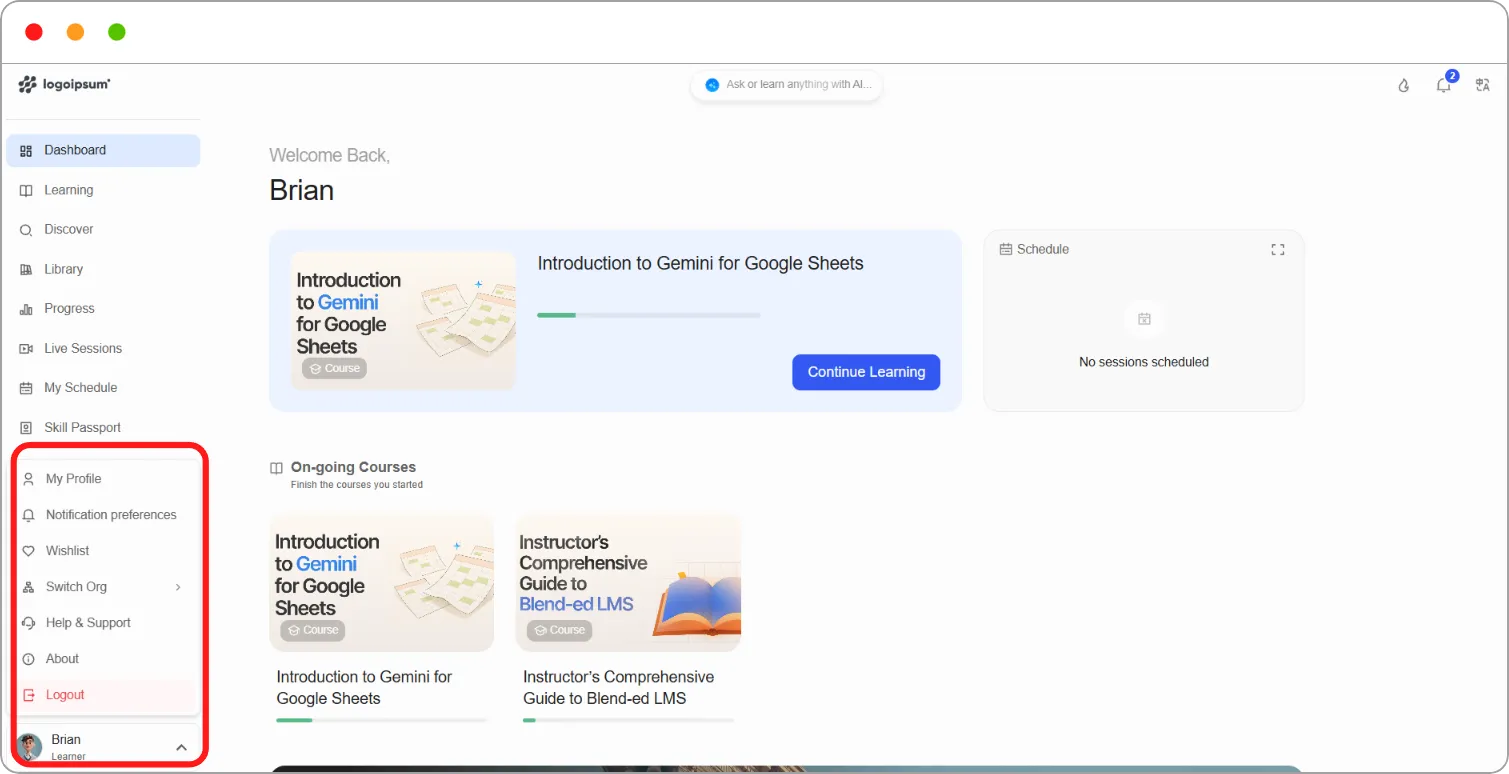Screen dimensions: 1509x774
Task: Open Discover page
Action: pyautogui.click(x=103, y=229)
